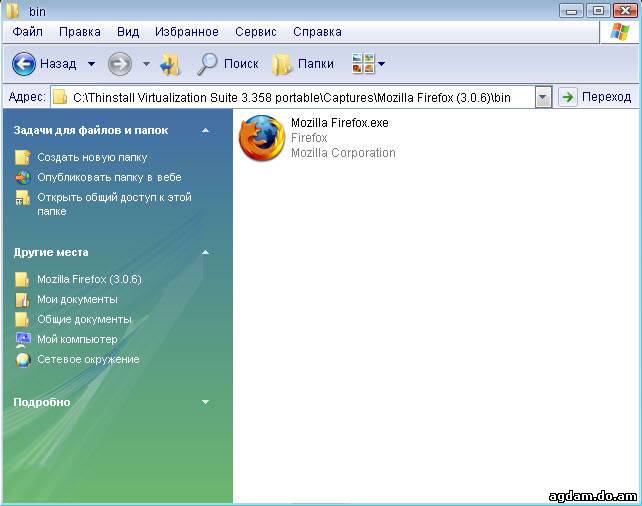642x506 pixels.
Task: Click the Создать новую папку link
Action: tap(92, 157)
